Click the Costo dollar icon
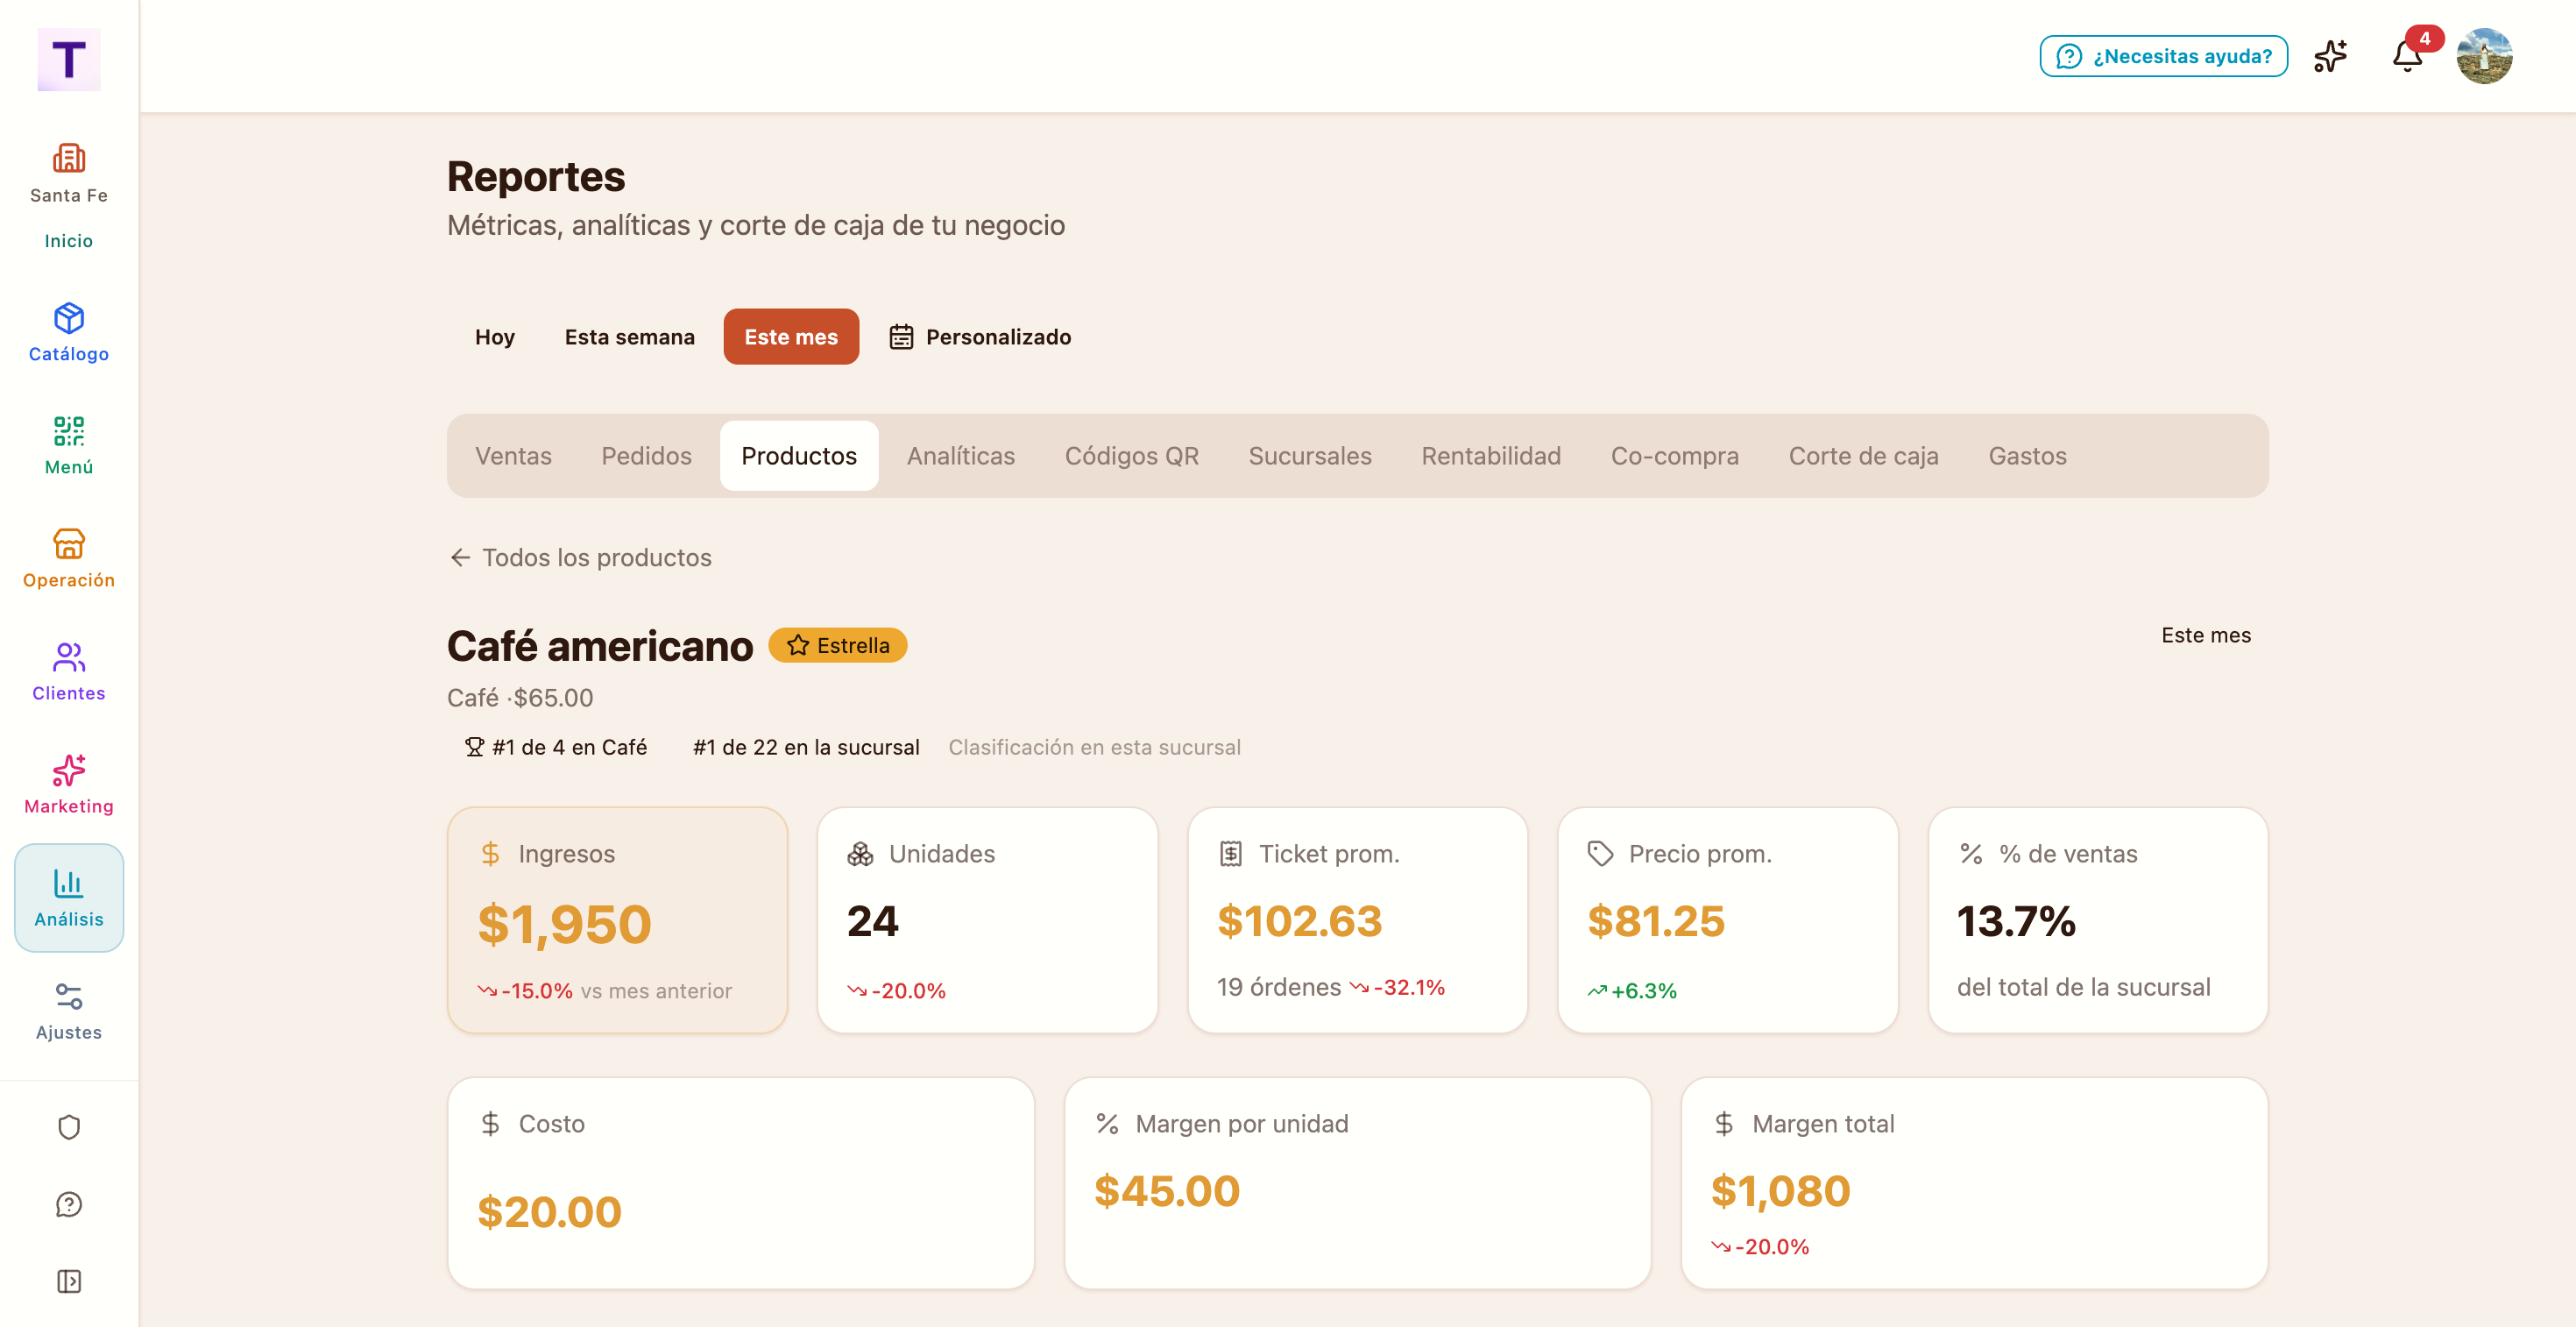2576x1327 pixels. [x=490, y=1124]
